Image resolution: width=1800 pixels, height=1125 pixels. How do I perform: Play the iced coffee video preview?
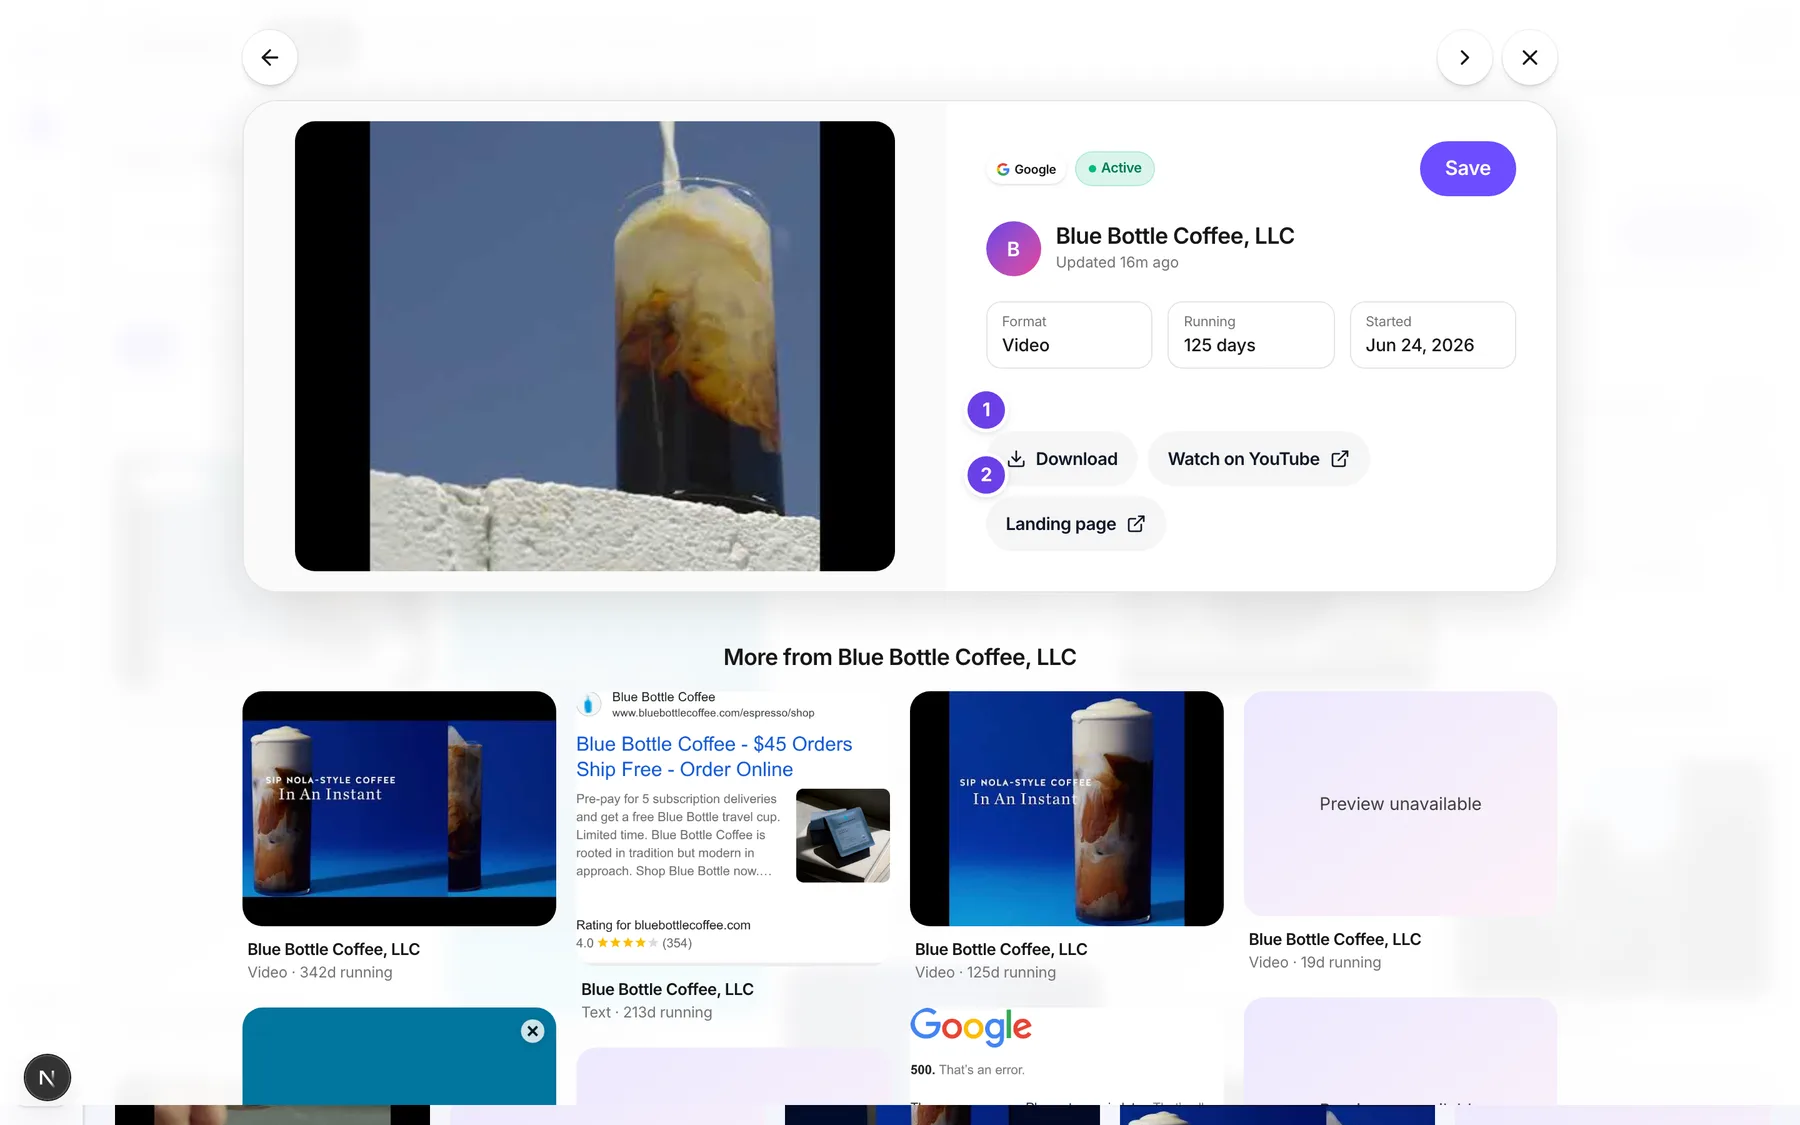(x=594, y=346)
